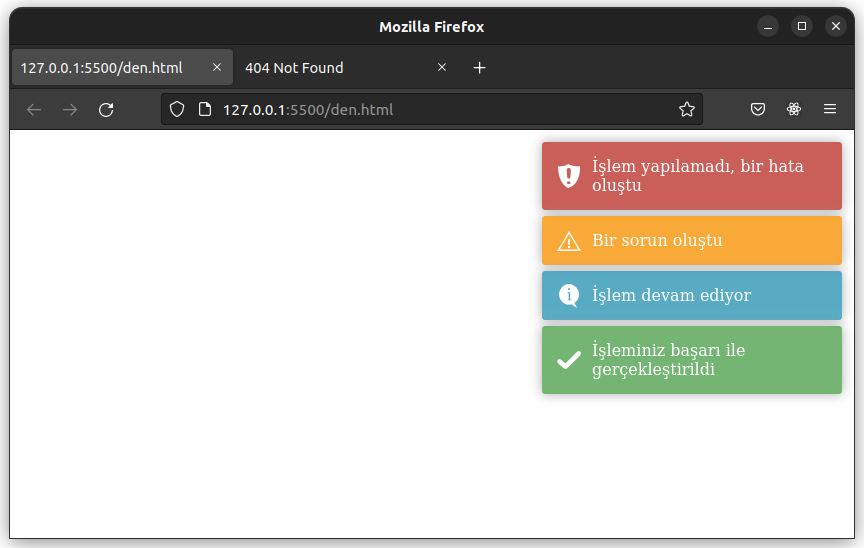
Task: Click the red error notification message
Action: click(692, 176)
